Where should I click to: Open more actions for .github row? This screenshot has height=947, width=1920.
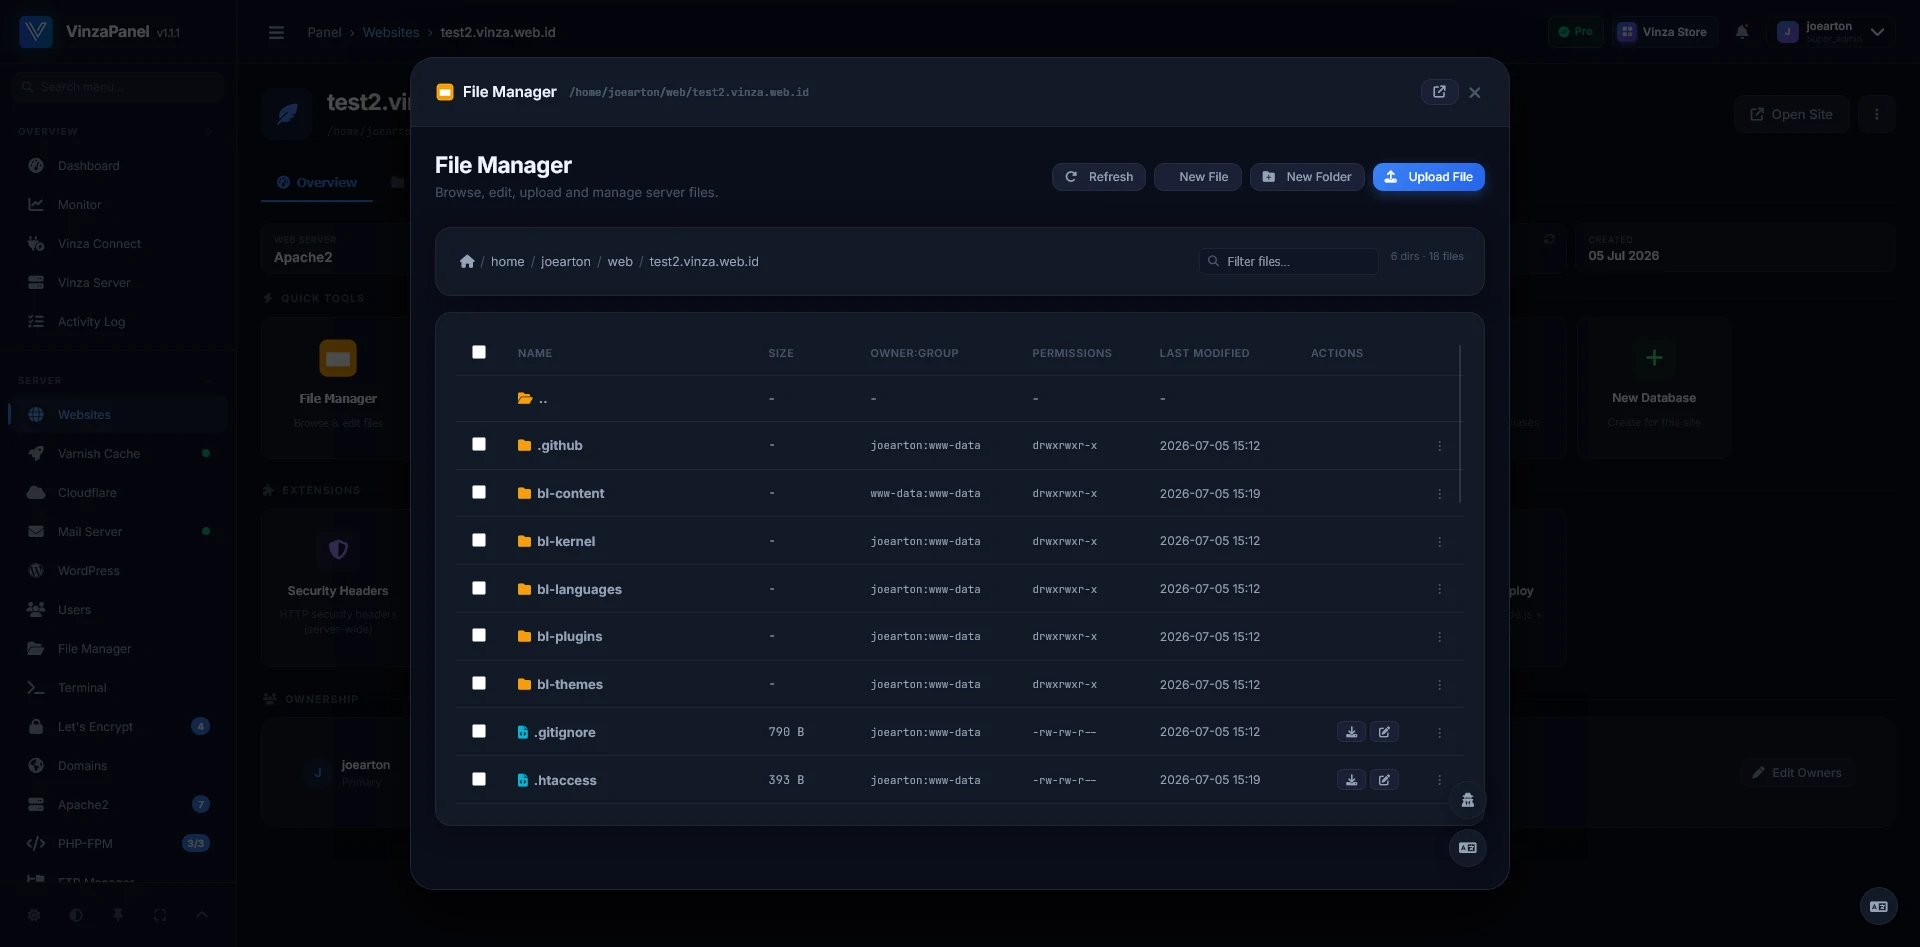(1440, 446)
